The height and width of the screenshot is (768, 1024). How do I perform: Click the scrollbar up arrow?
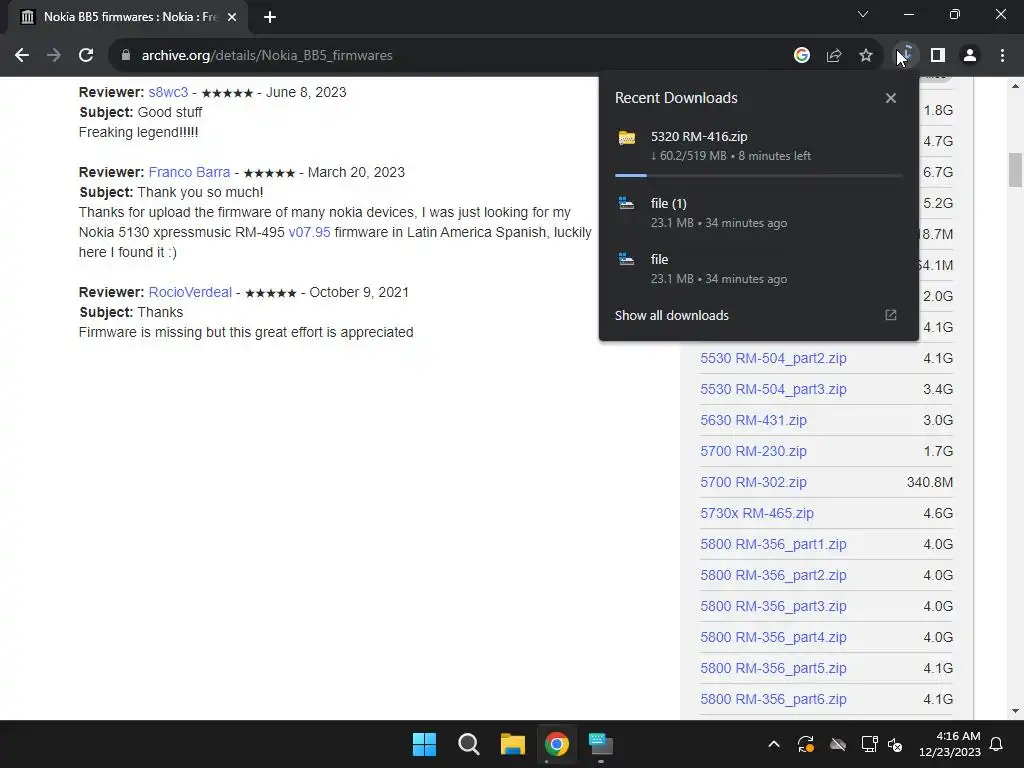(x=1015, y=86)
